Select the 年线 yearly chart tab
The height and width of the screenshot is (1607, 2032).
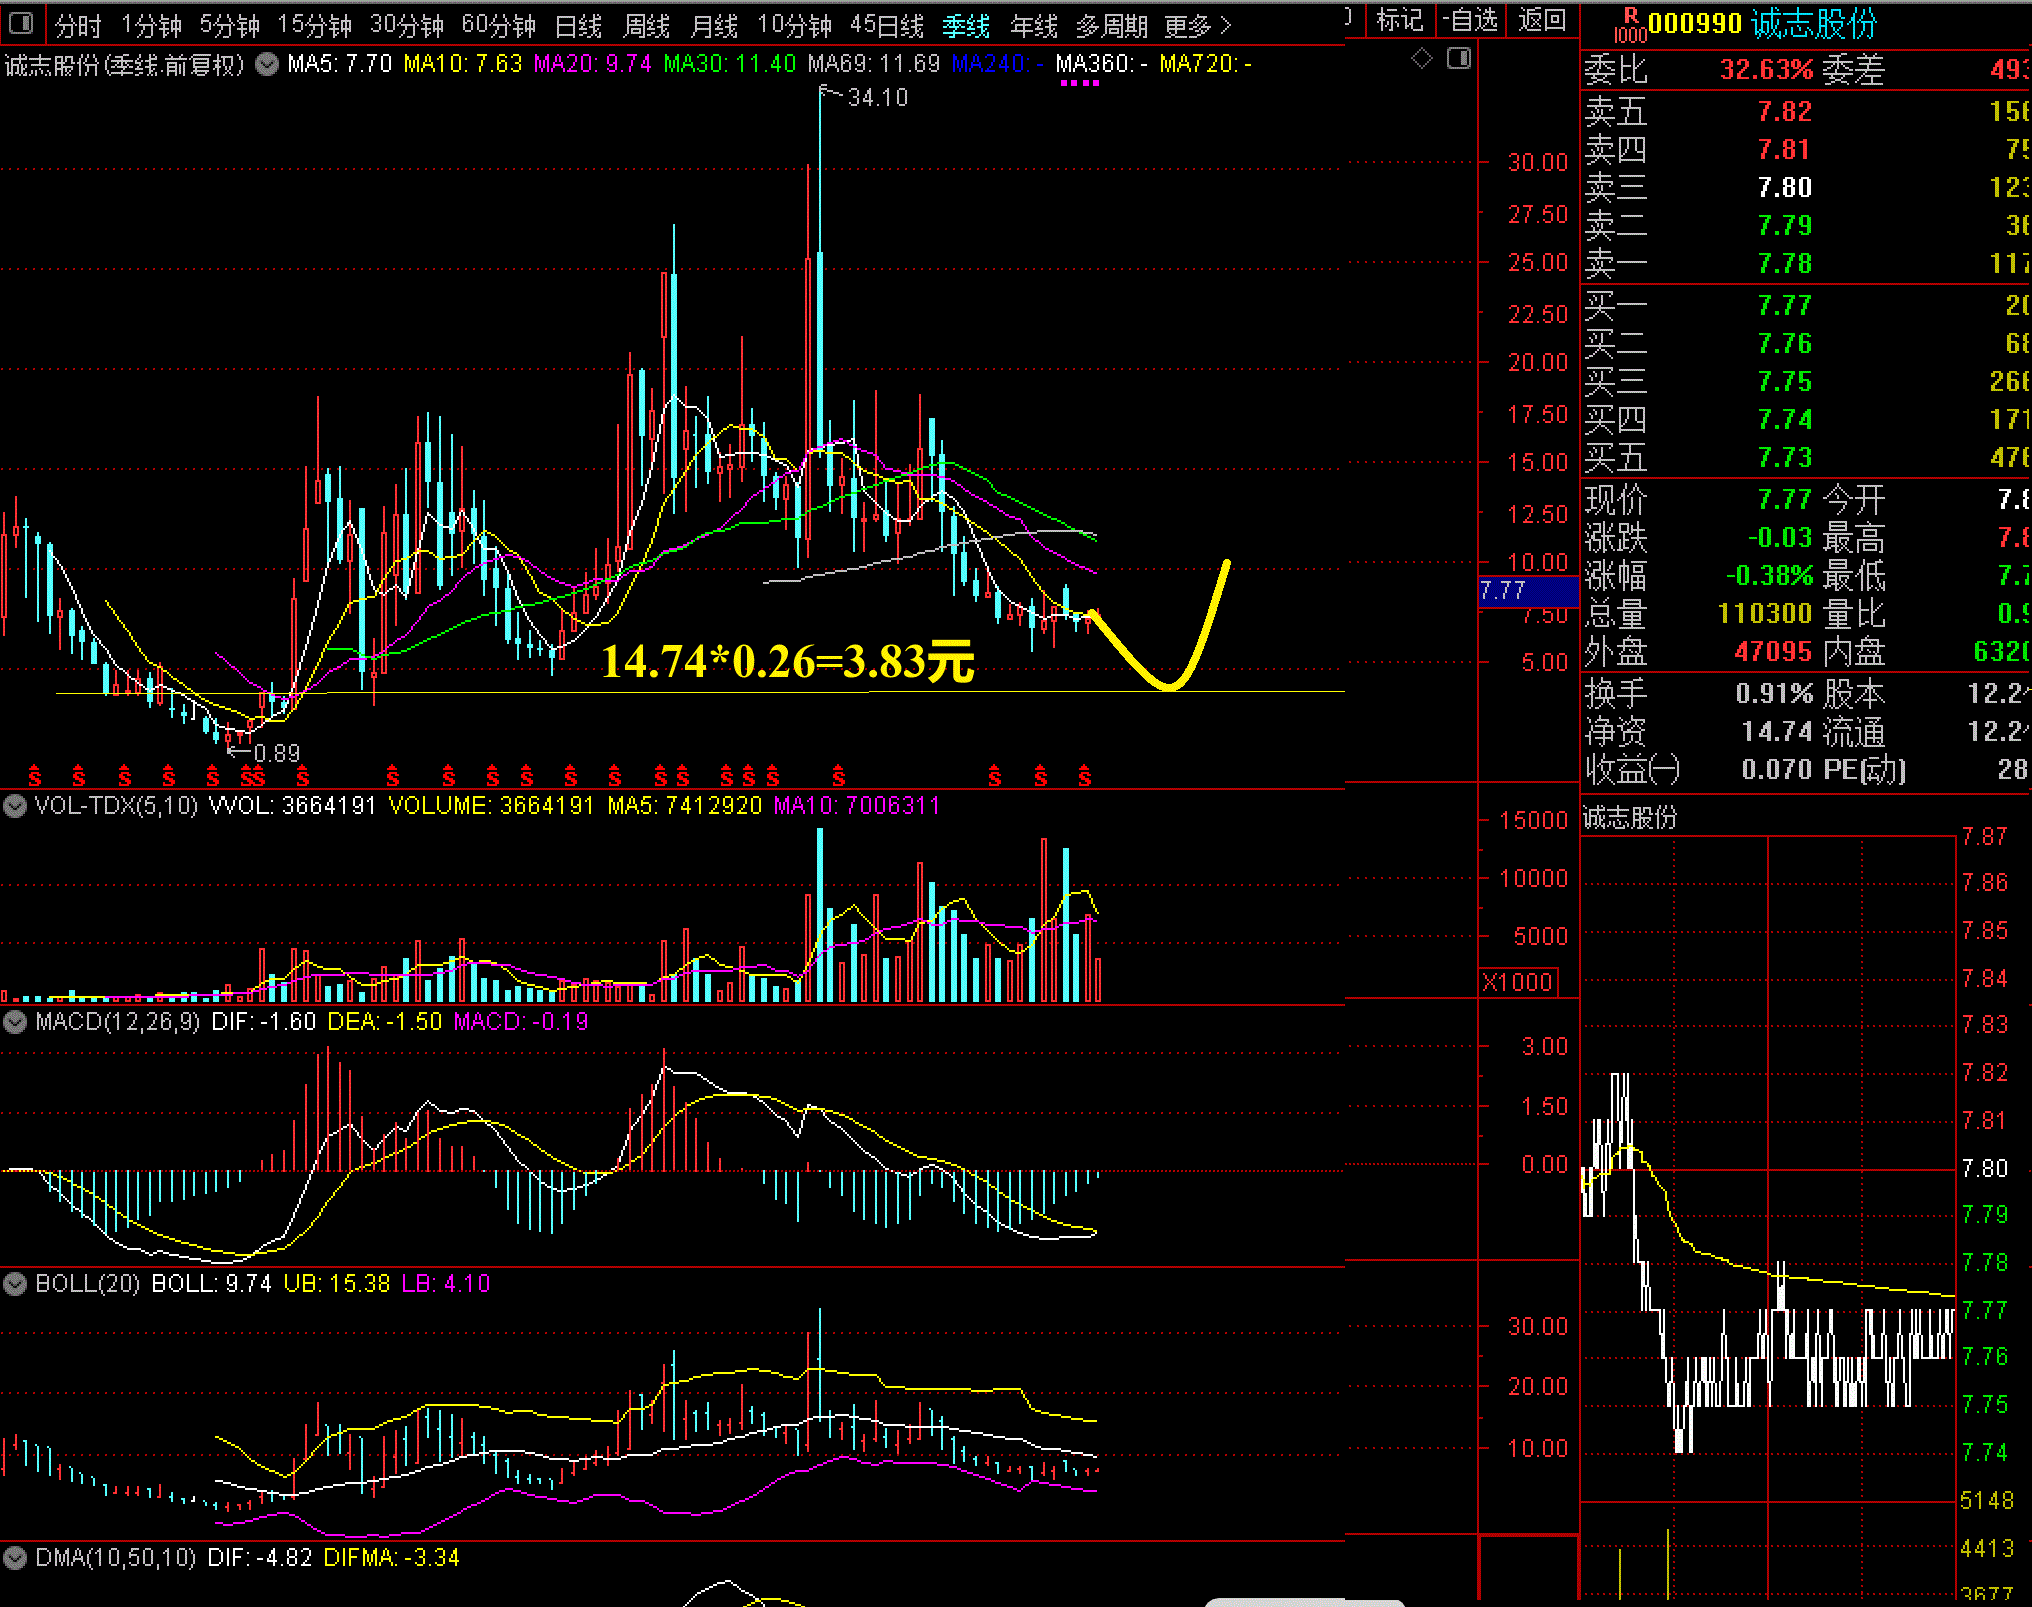[x=1034, y=25]
